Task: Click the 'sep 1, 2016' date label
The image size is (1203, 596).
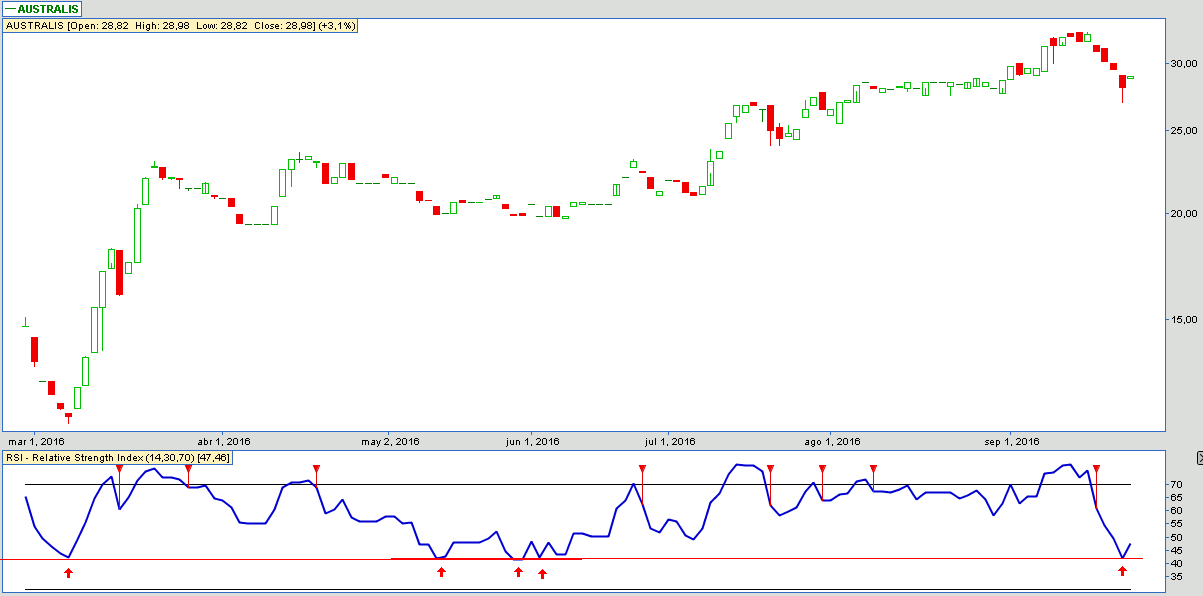Action: (1012, 441)
